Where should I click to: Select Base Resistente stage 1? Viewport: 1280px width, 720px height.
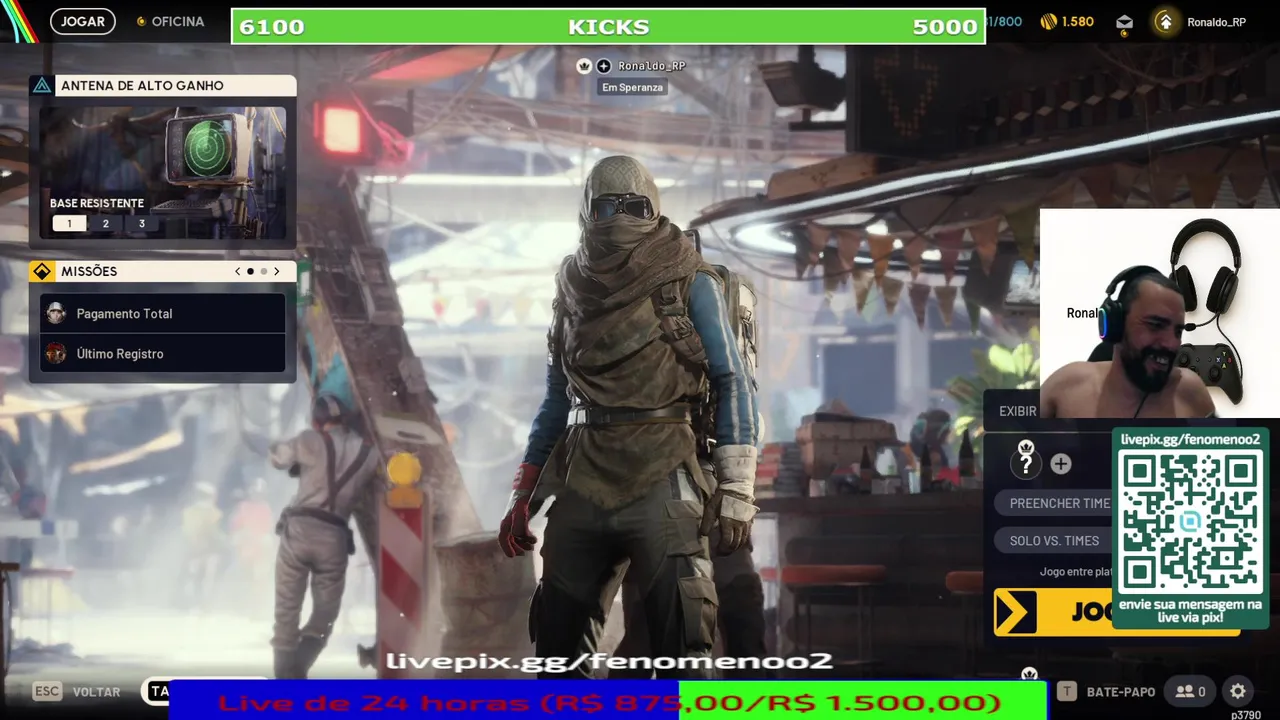coord(69,224)
